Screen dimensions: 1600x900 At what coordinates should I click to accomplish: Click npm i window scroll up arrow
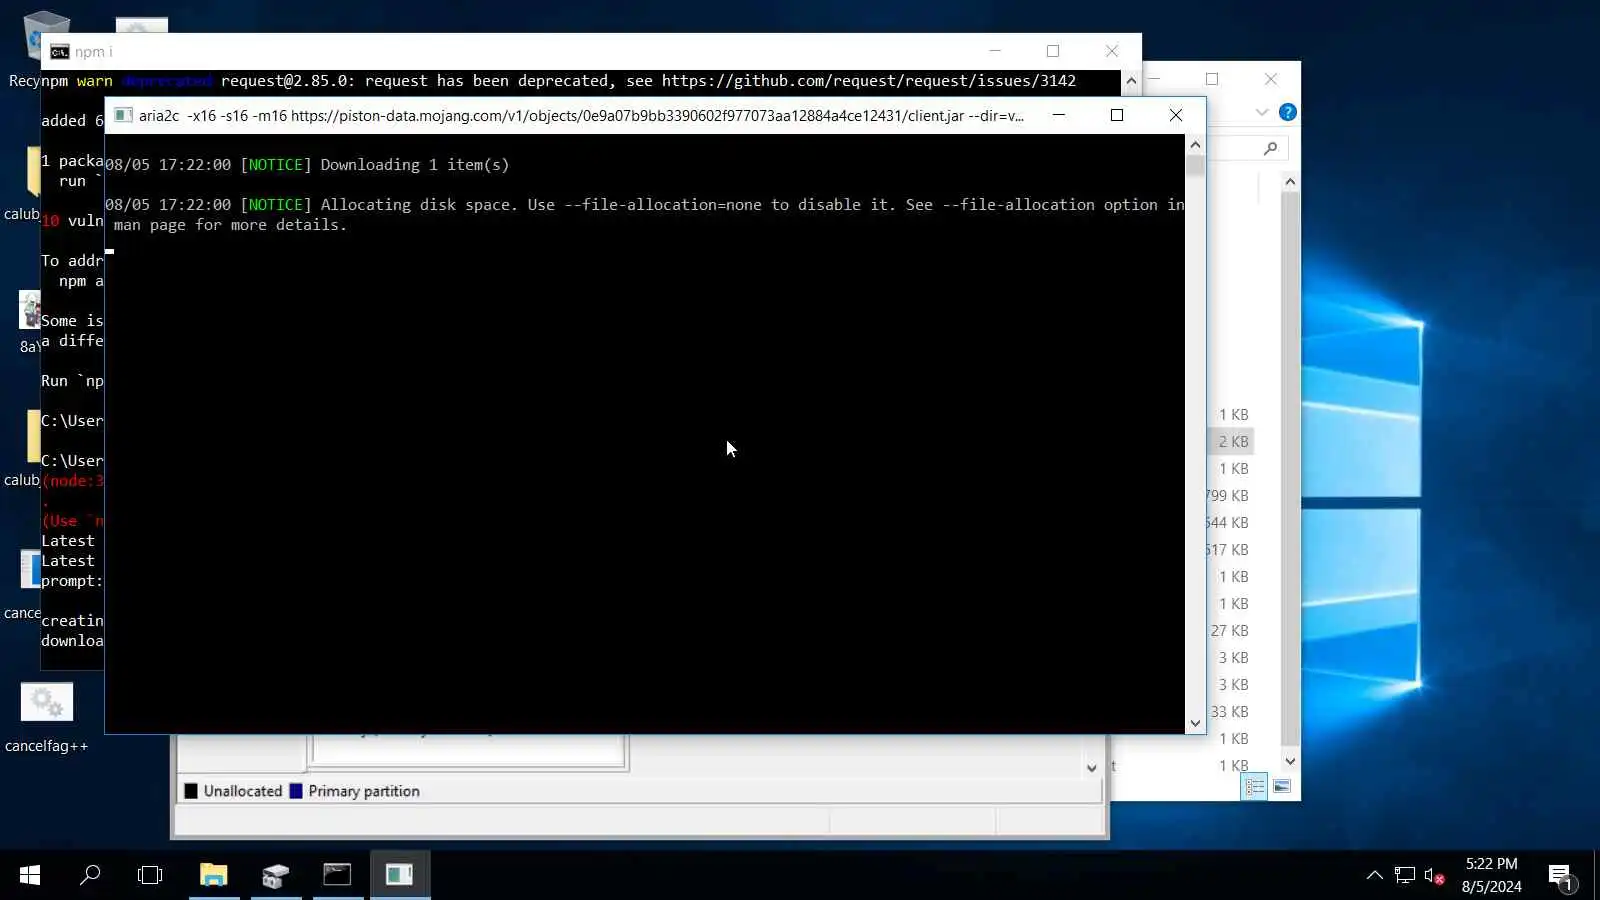point(1131,80)
